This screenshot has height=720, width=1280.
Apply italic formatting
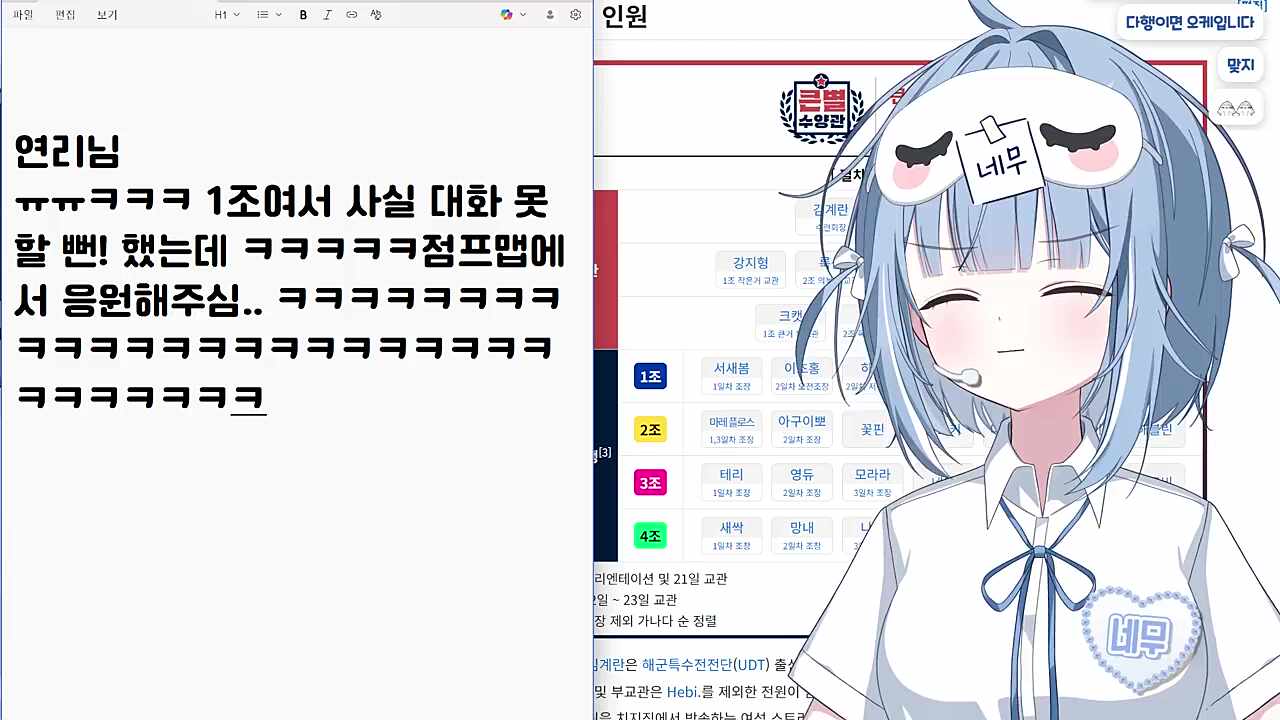pos(327,14)
